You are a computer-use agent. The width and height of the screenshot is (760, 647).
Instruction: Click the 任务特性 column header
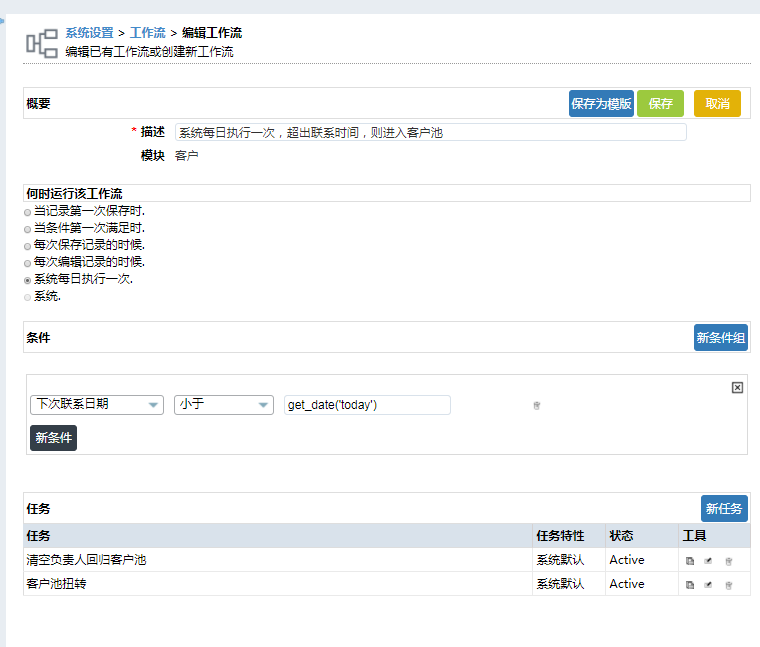point(560,536)
